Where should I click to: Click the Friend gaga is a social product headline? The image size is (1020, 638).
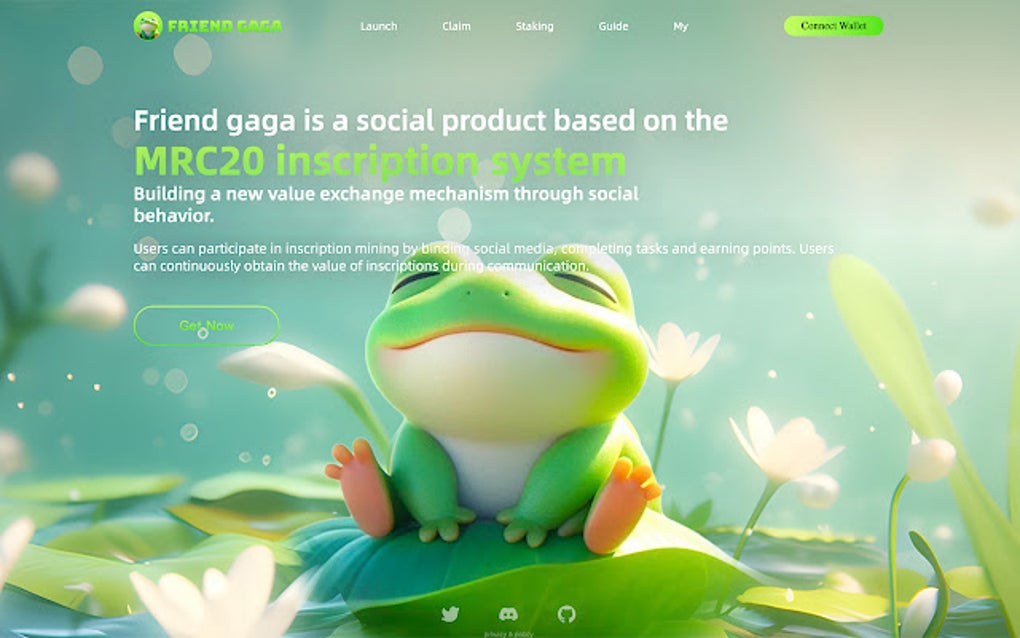point(431,120)
